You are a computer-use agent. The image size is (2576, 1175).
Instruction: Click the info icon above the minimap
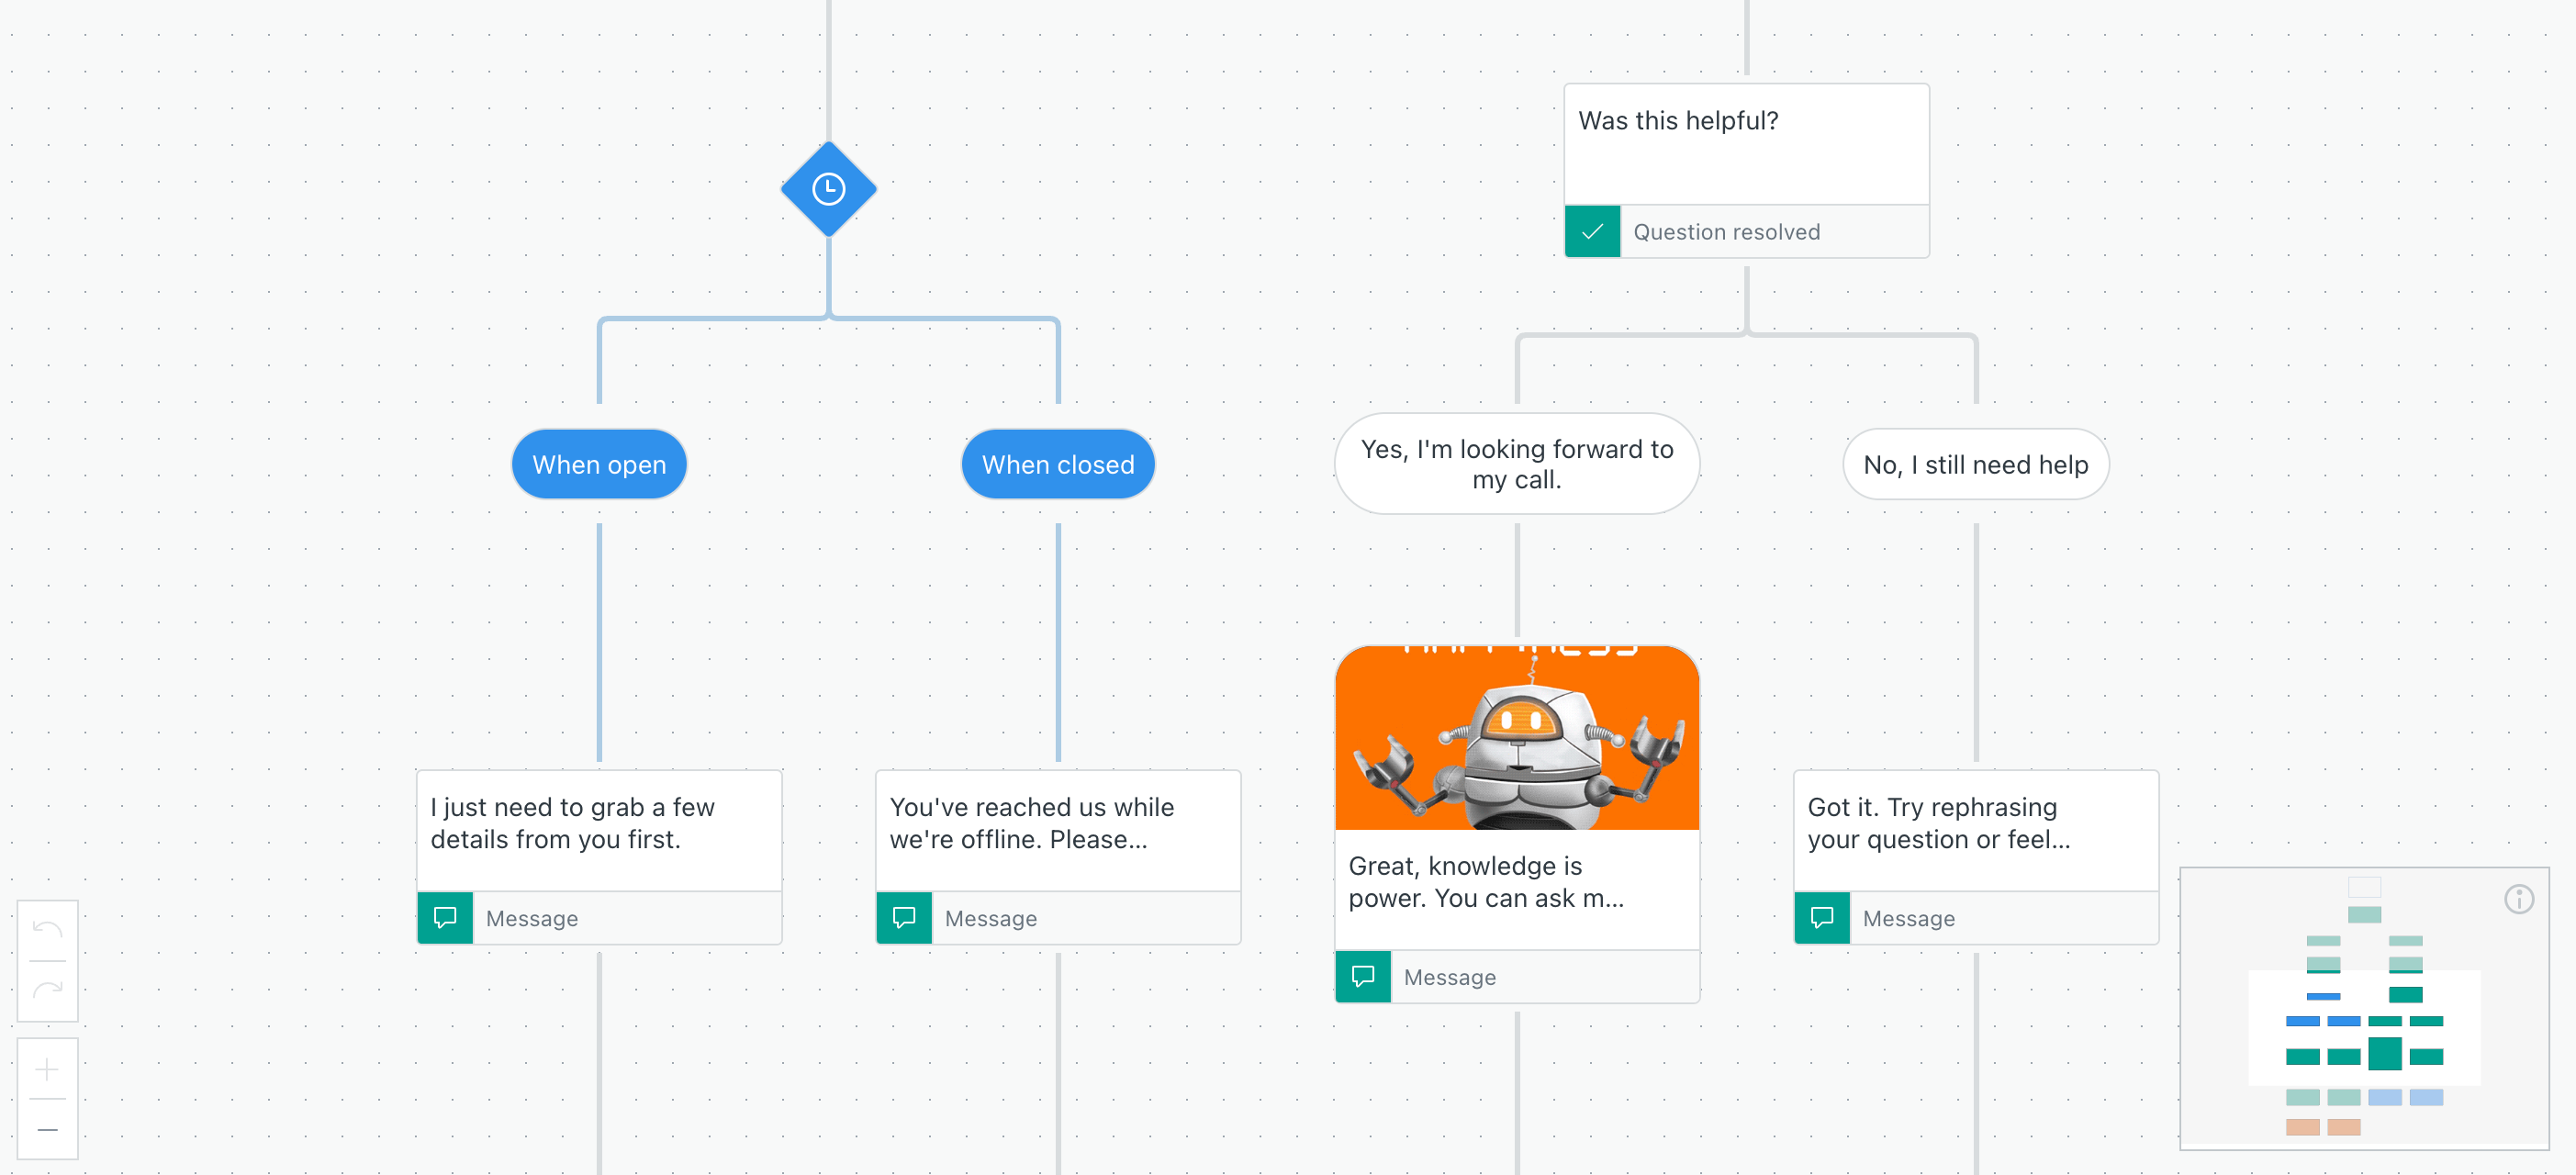[2520, 900]
